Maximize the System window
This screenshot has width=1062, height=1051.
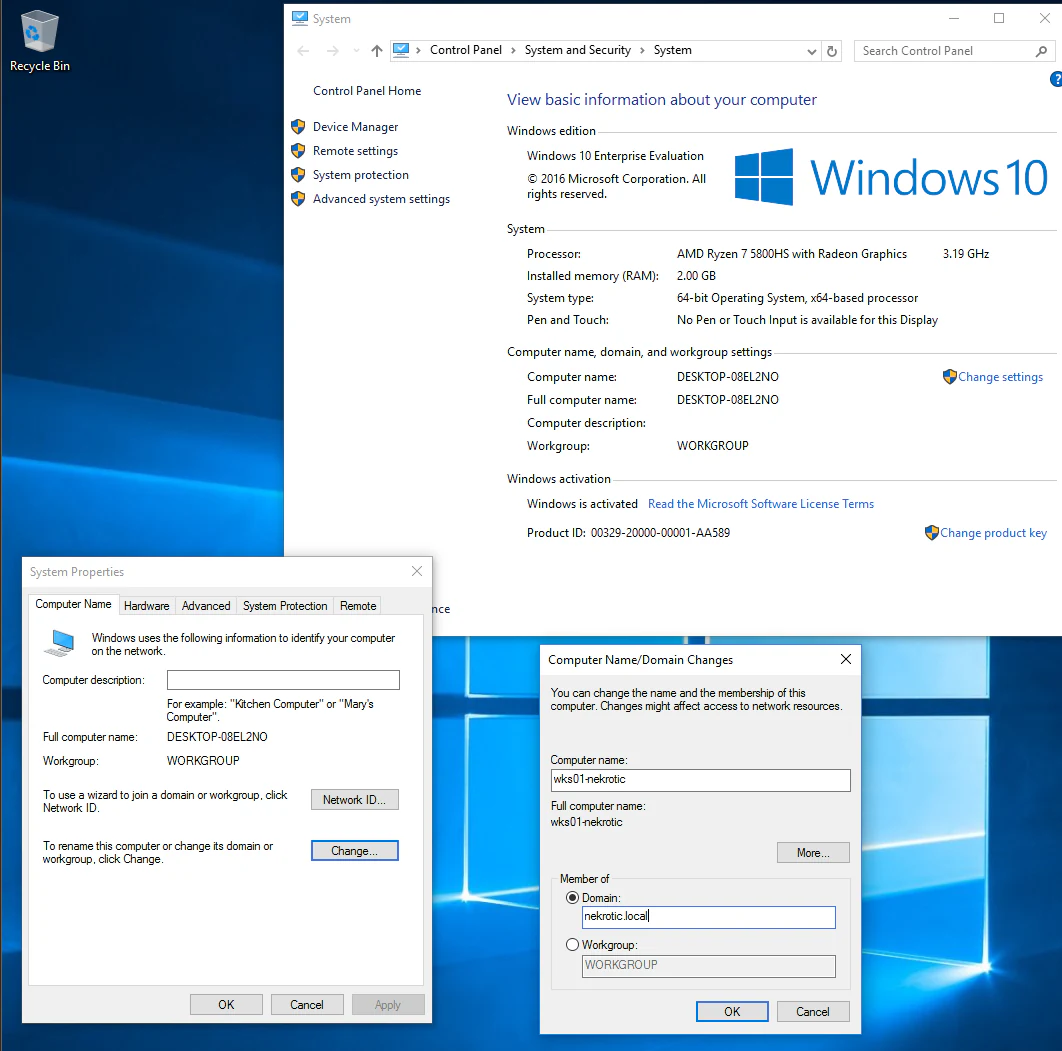999,18
